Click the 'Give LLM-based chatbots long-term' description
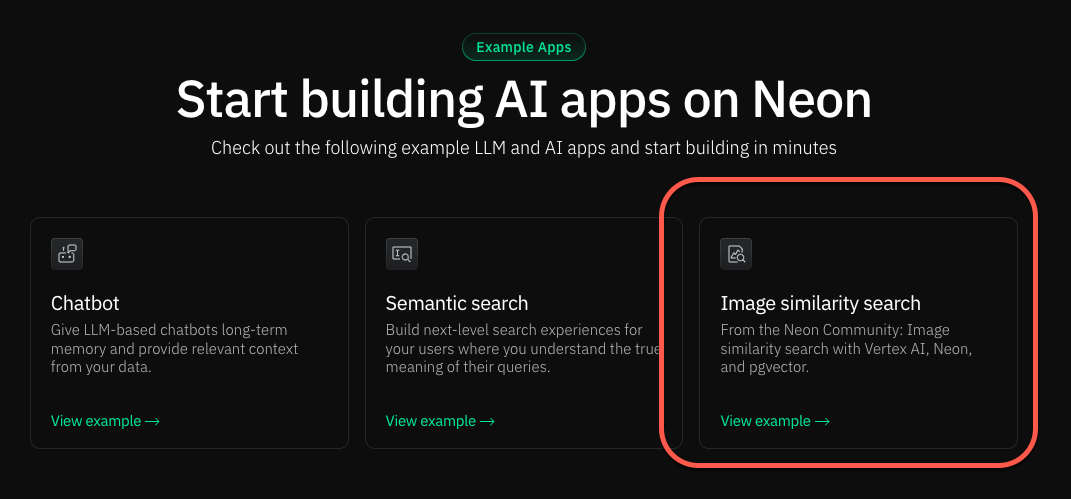Screen dimensions: 1071x499 [x=174, y=349]
